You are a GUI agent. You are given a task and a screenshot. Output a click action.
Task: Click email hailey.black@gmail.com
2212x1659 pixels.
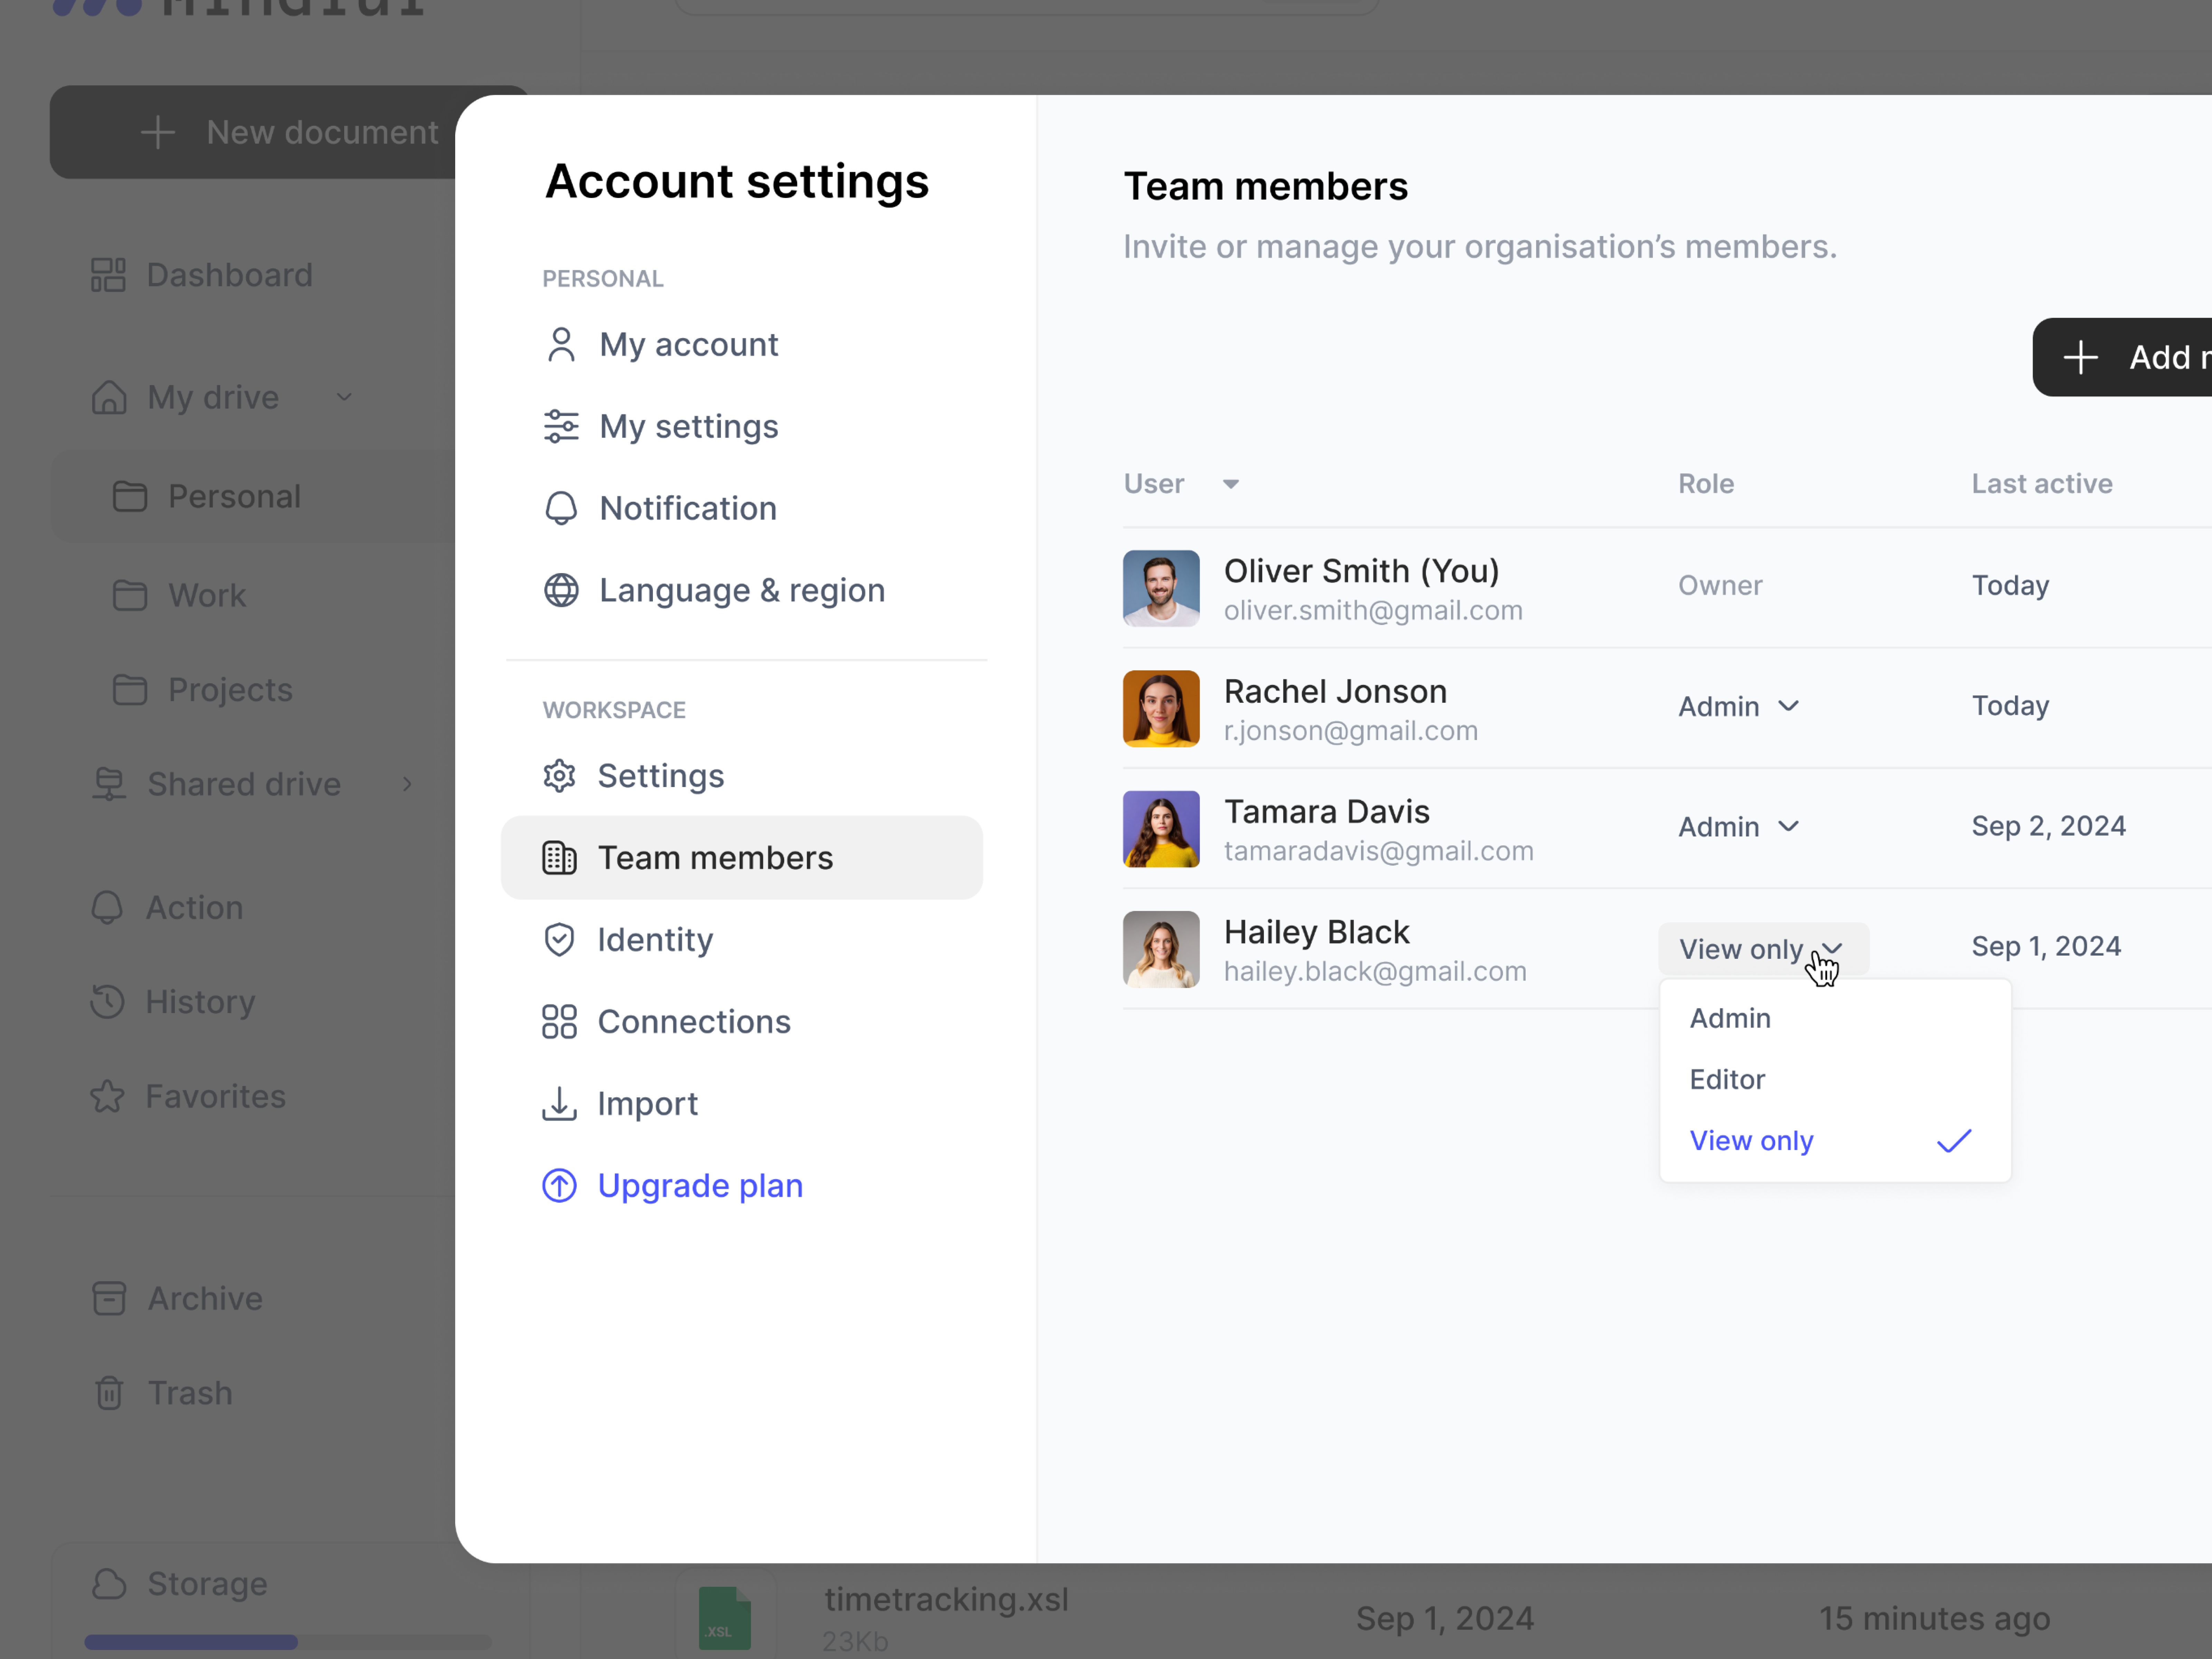pyautogui.click(x=1375, y=972)
